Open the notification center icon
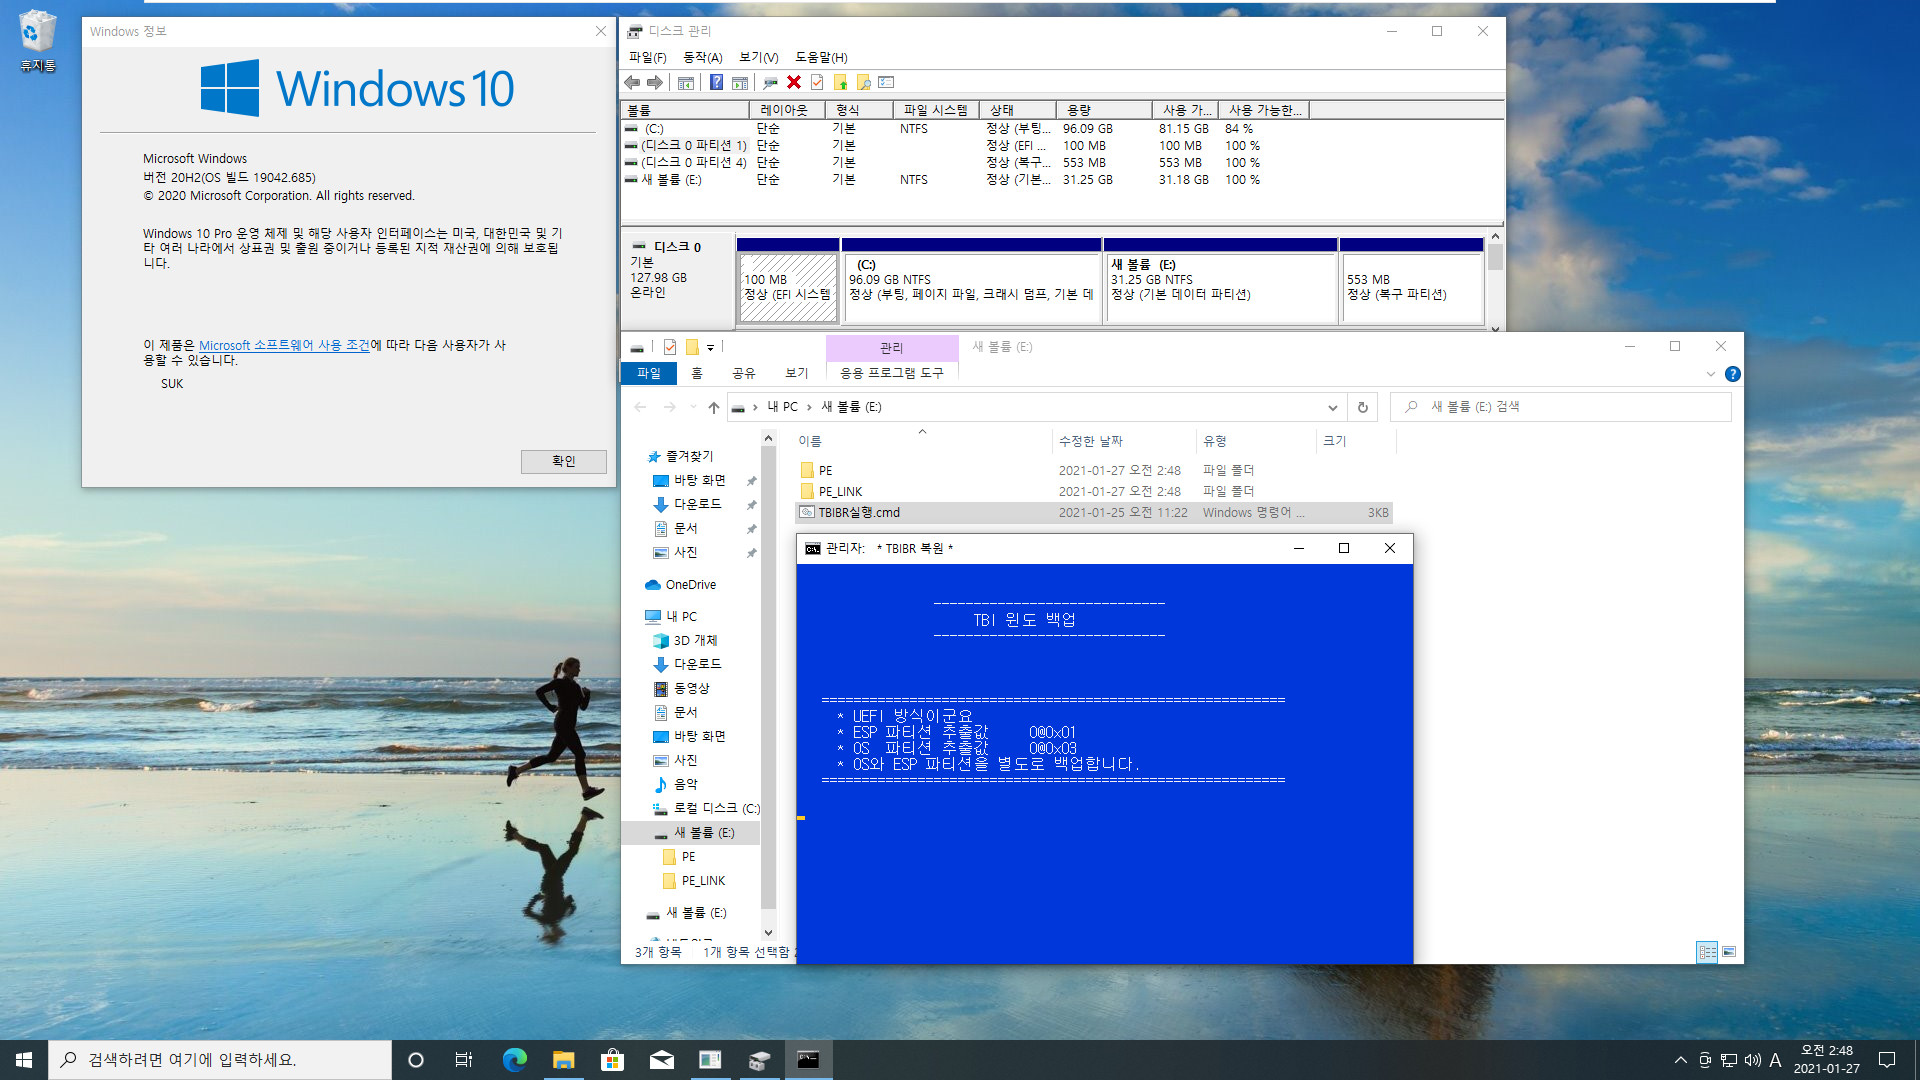 pyautogui.click(x=1887, y=1060)
